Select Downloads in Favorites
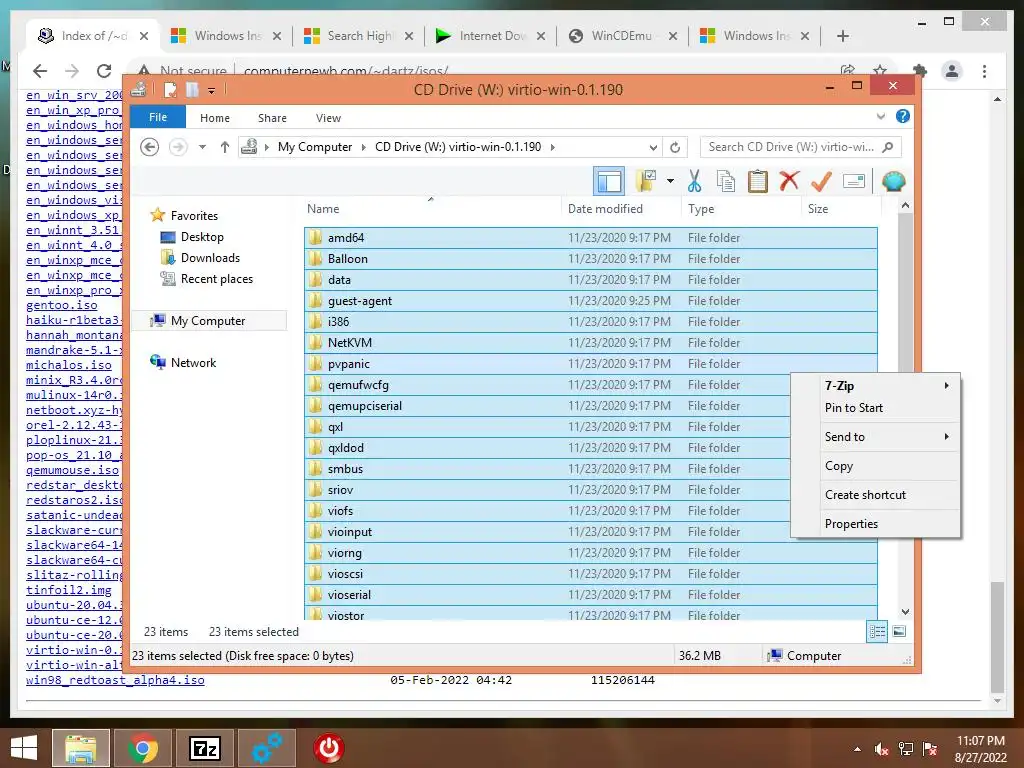Viewport: 1024px width, 768px height. [x=210, y=258]
